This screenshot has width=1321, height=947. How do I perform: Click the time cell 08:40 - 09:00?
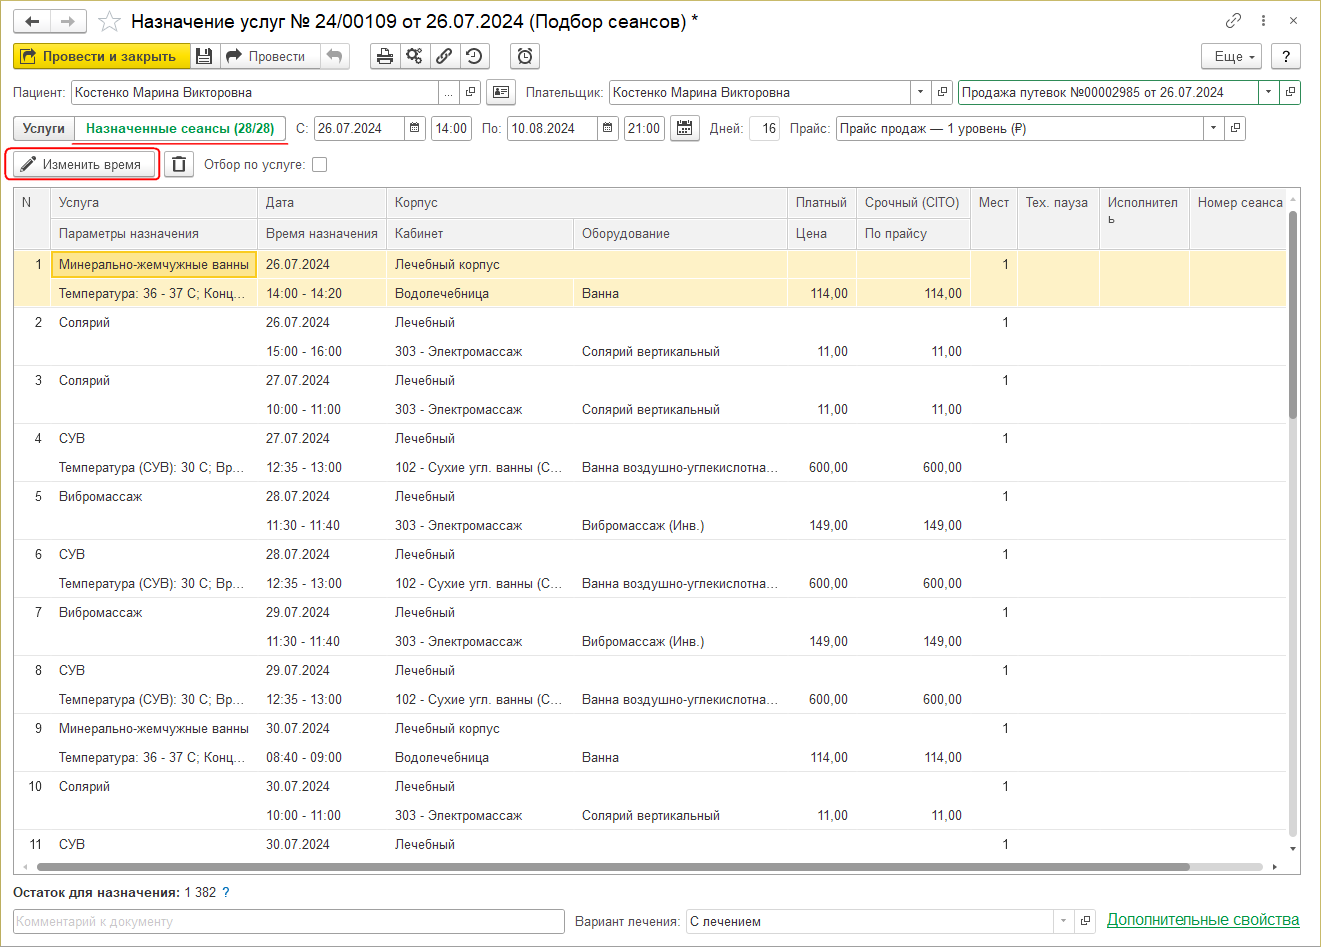point(322,757)
